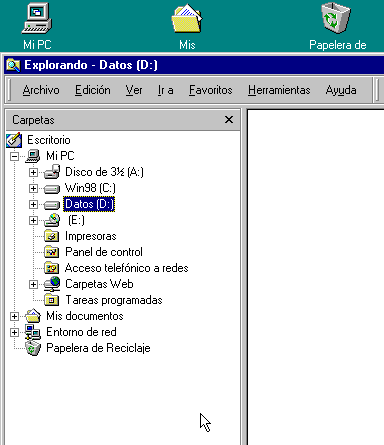Expand the Mis documentos tree node

click(x=14, y=316)
